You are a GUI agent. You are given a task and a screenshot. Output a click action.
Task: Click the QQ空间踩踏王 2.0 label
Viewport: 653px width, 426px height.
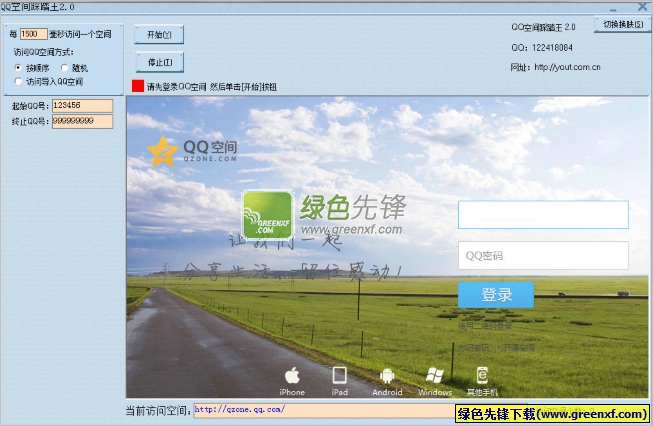543,27
